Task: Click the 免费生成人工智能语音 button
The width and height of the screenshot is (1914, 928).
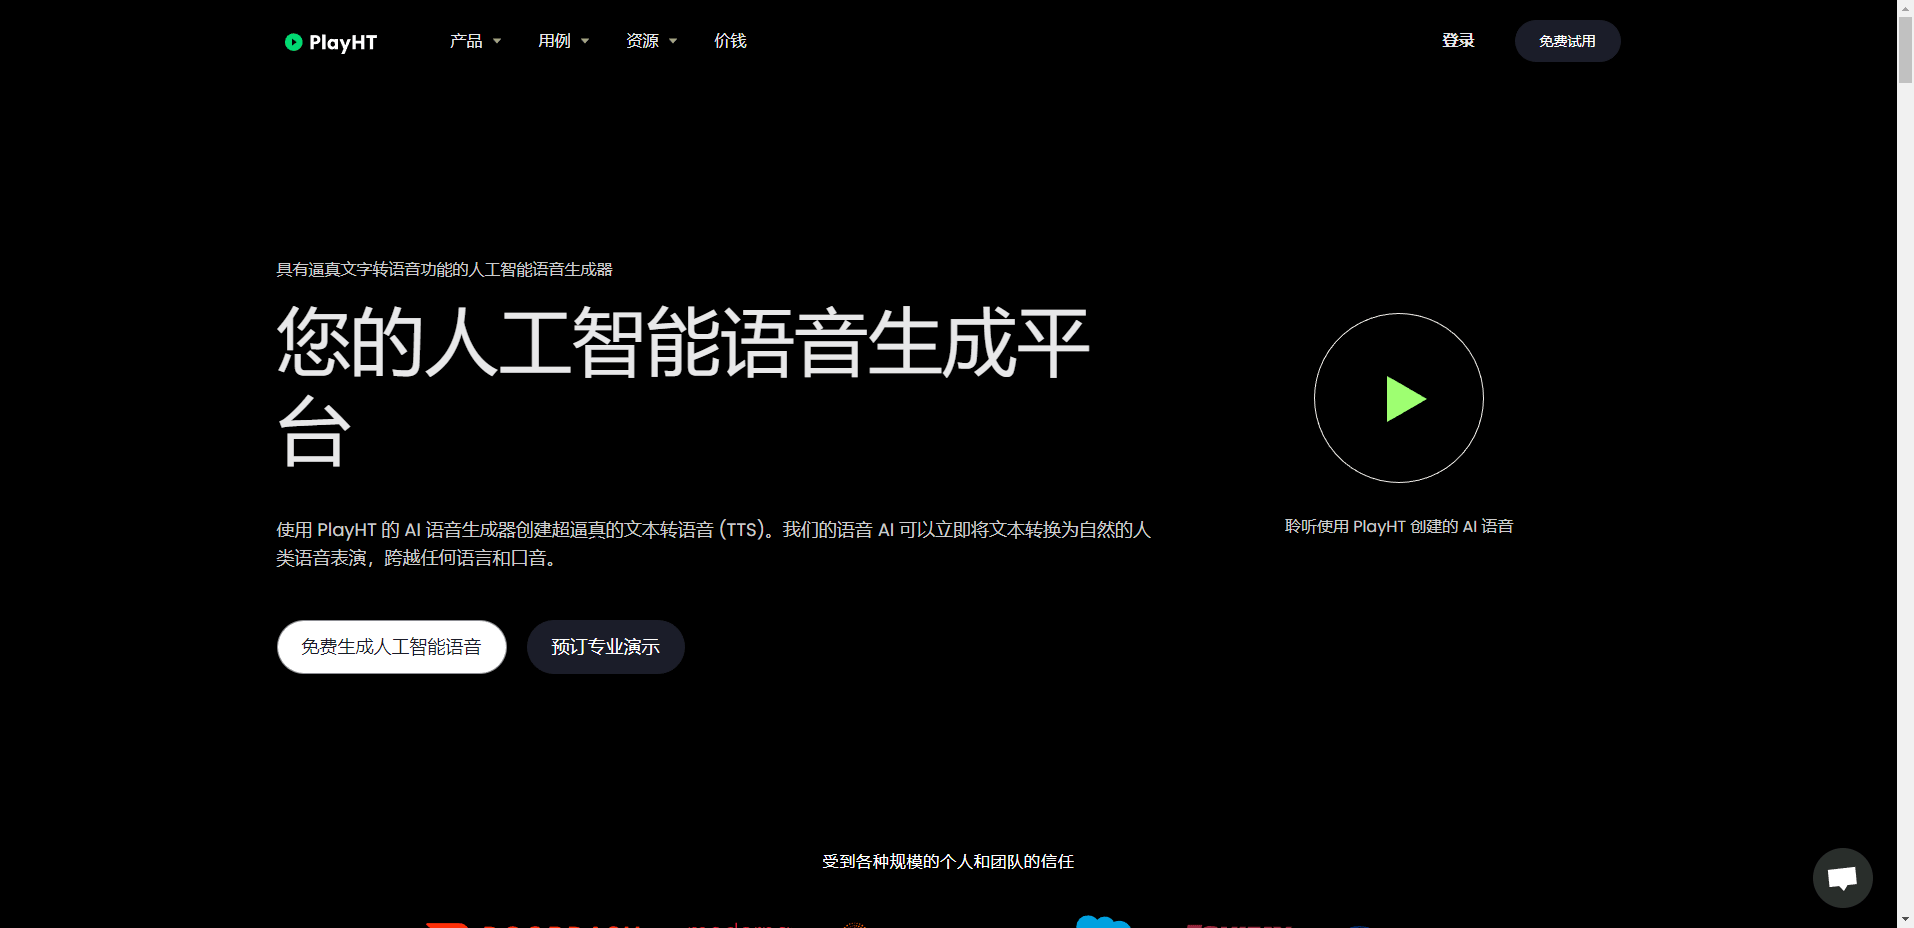Action: pyautogui.click(x=391, y=647)
